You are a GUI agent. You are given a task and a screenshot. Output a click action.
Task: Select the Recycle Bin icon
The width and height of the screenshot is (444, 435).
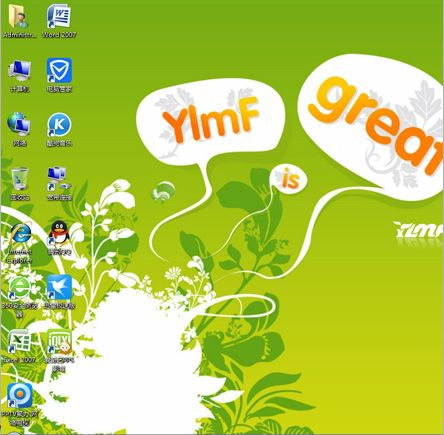20,179
